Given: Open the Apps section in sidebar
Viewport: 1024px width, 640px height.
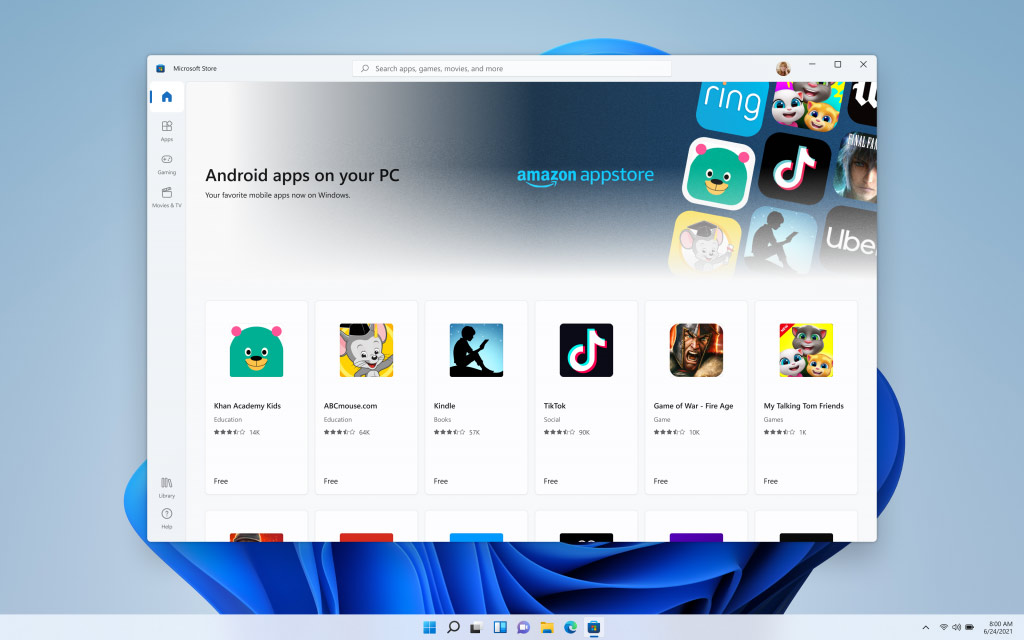Looking at the screenshot, I should tap(167, 131).
